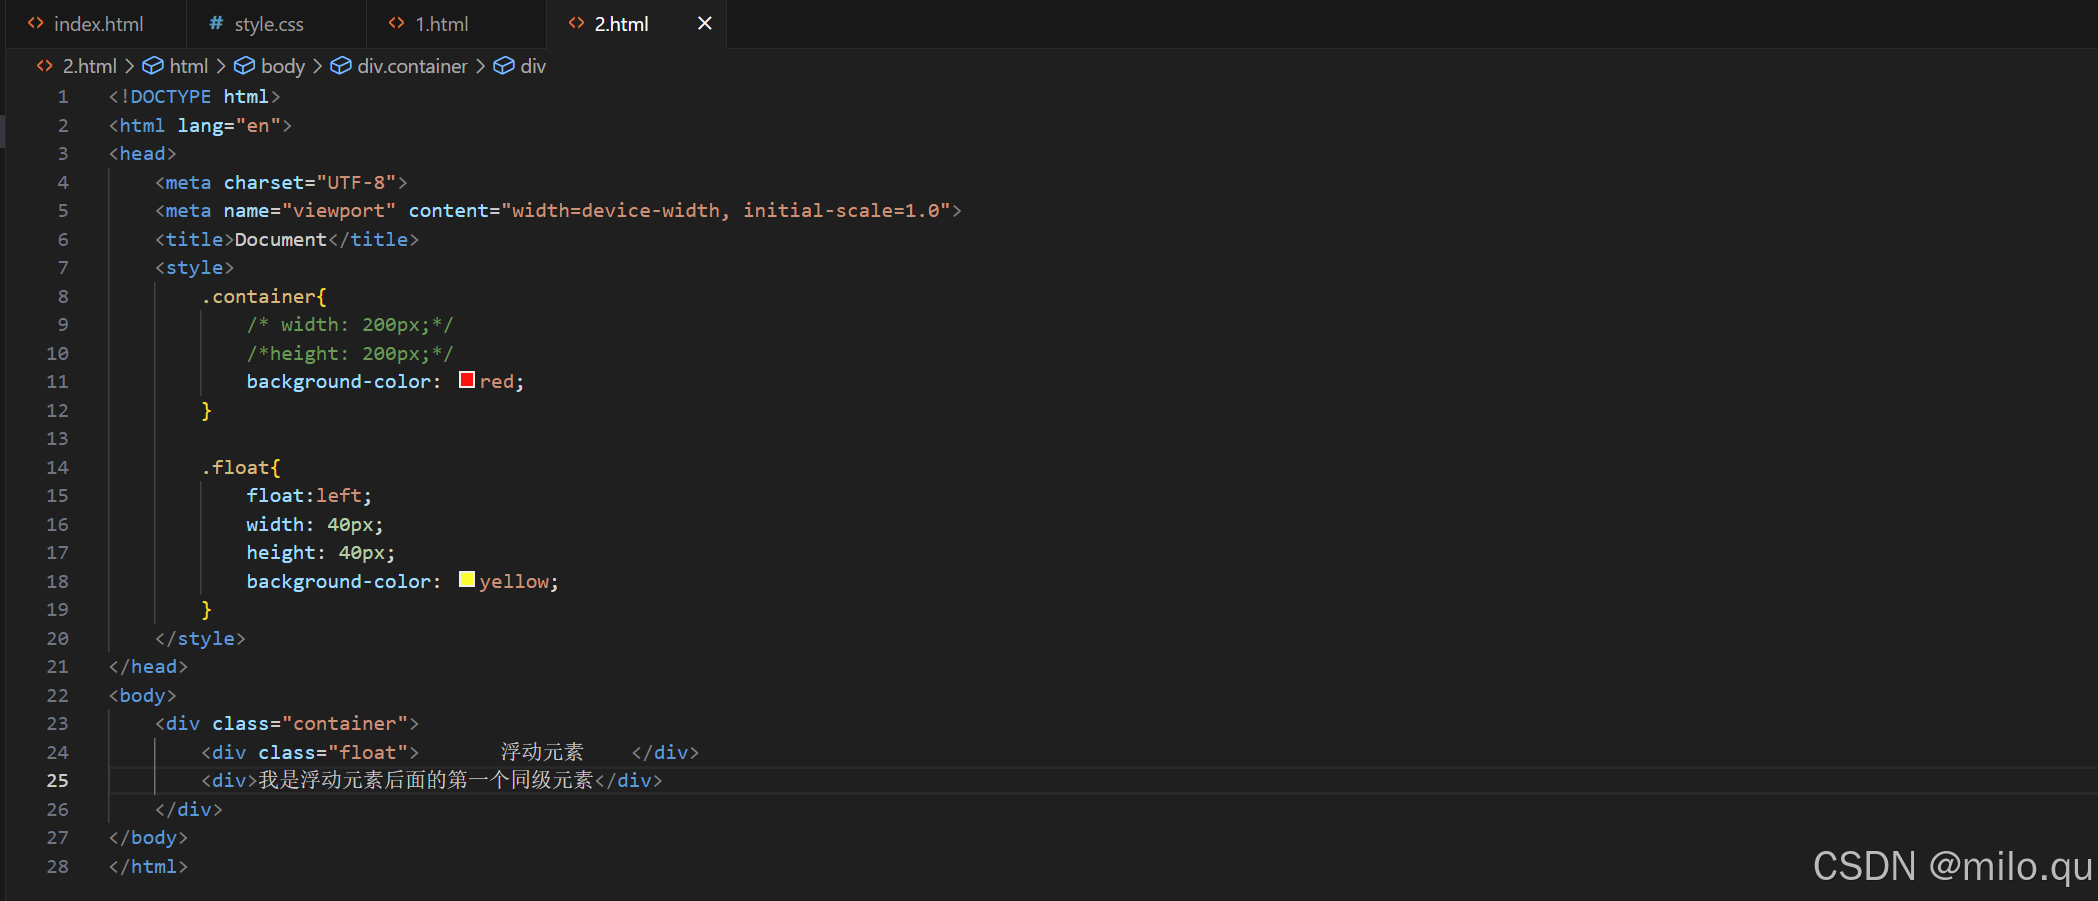The image size is (2098, 901).
Task: Click the body breadcrumb cube icon
Action: 244,66
